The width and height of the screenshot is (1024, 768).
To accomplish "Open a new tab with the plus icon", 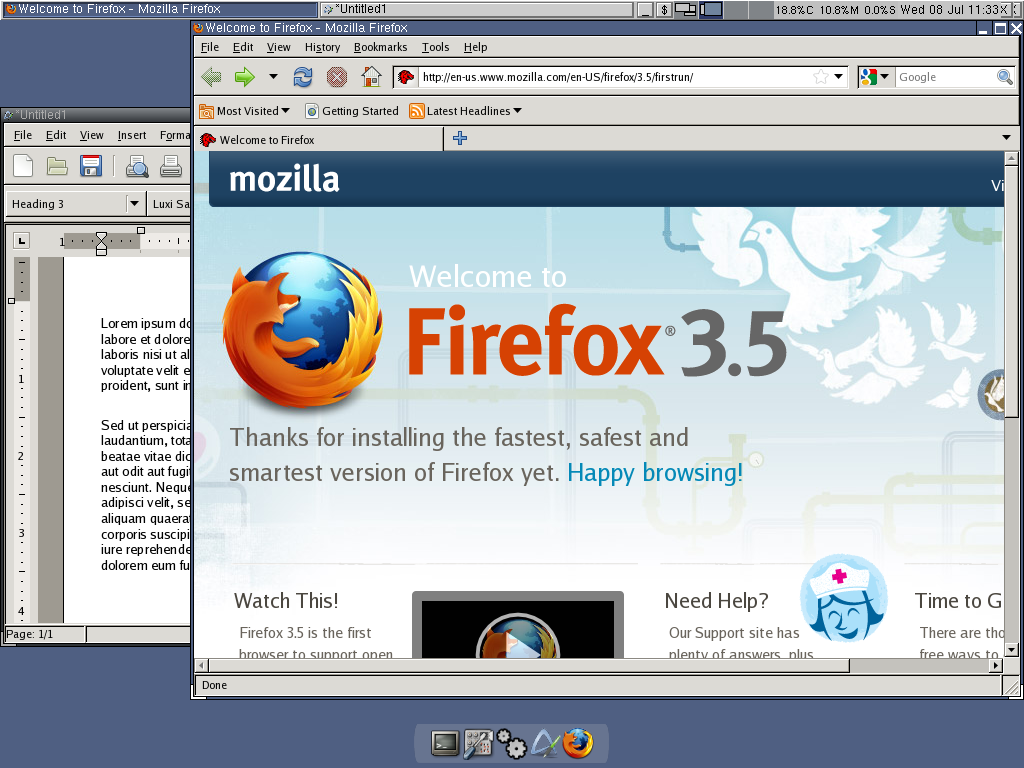I will click(460, 139).
